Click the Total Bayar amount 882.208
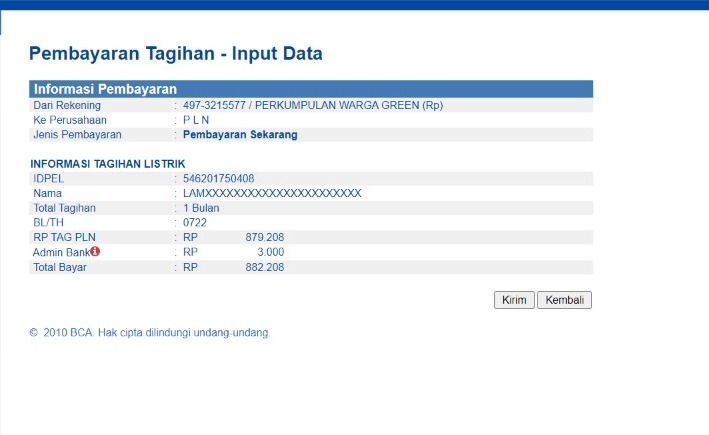The image size is (709, 435). [x=264, y=268]
